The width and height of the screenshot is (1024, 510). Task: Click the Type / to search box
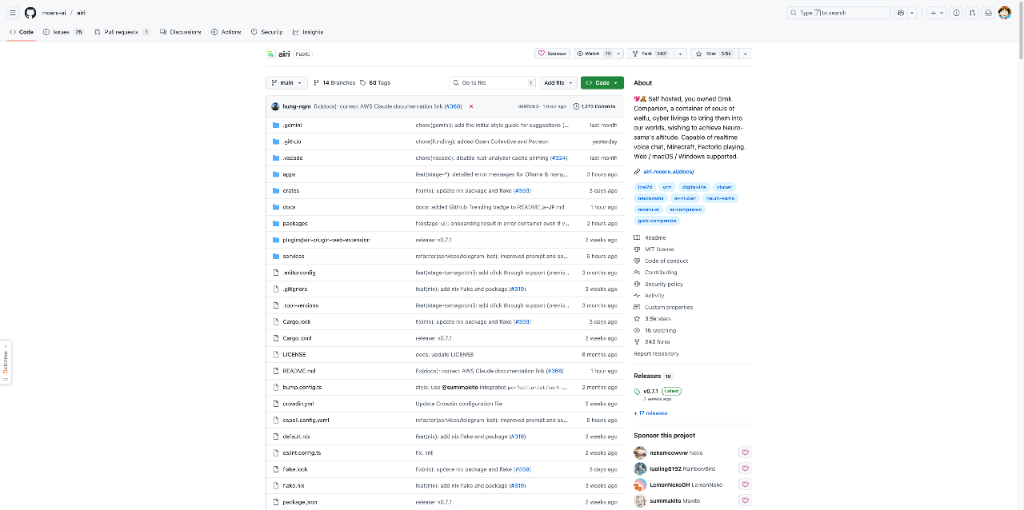839,12
